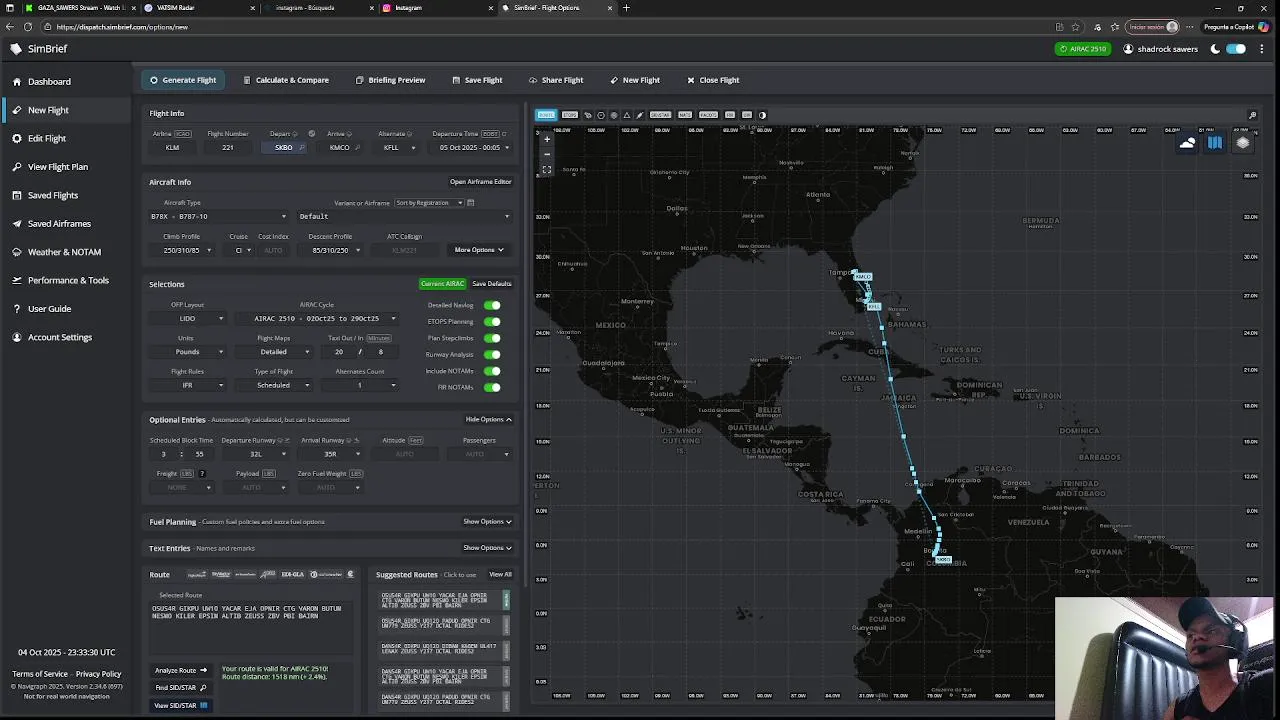
Task: Open the airframe list icon beside Sort by Registration
Action: tap(470, 203)
